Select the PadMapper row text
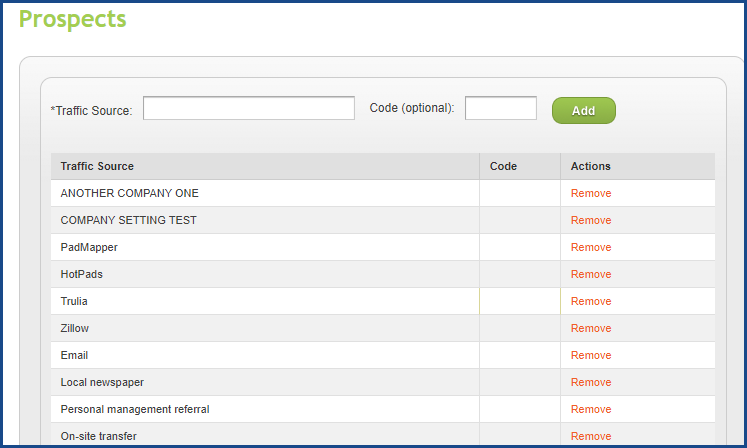Screen dimensions: 747x448 click(x=89, y=247)
